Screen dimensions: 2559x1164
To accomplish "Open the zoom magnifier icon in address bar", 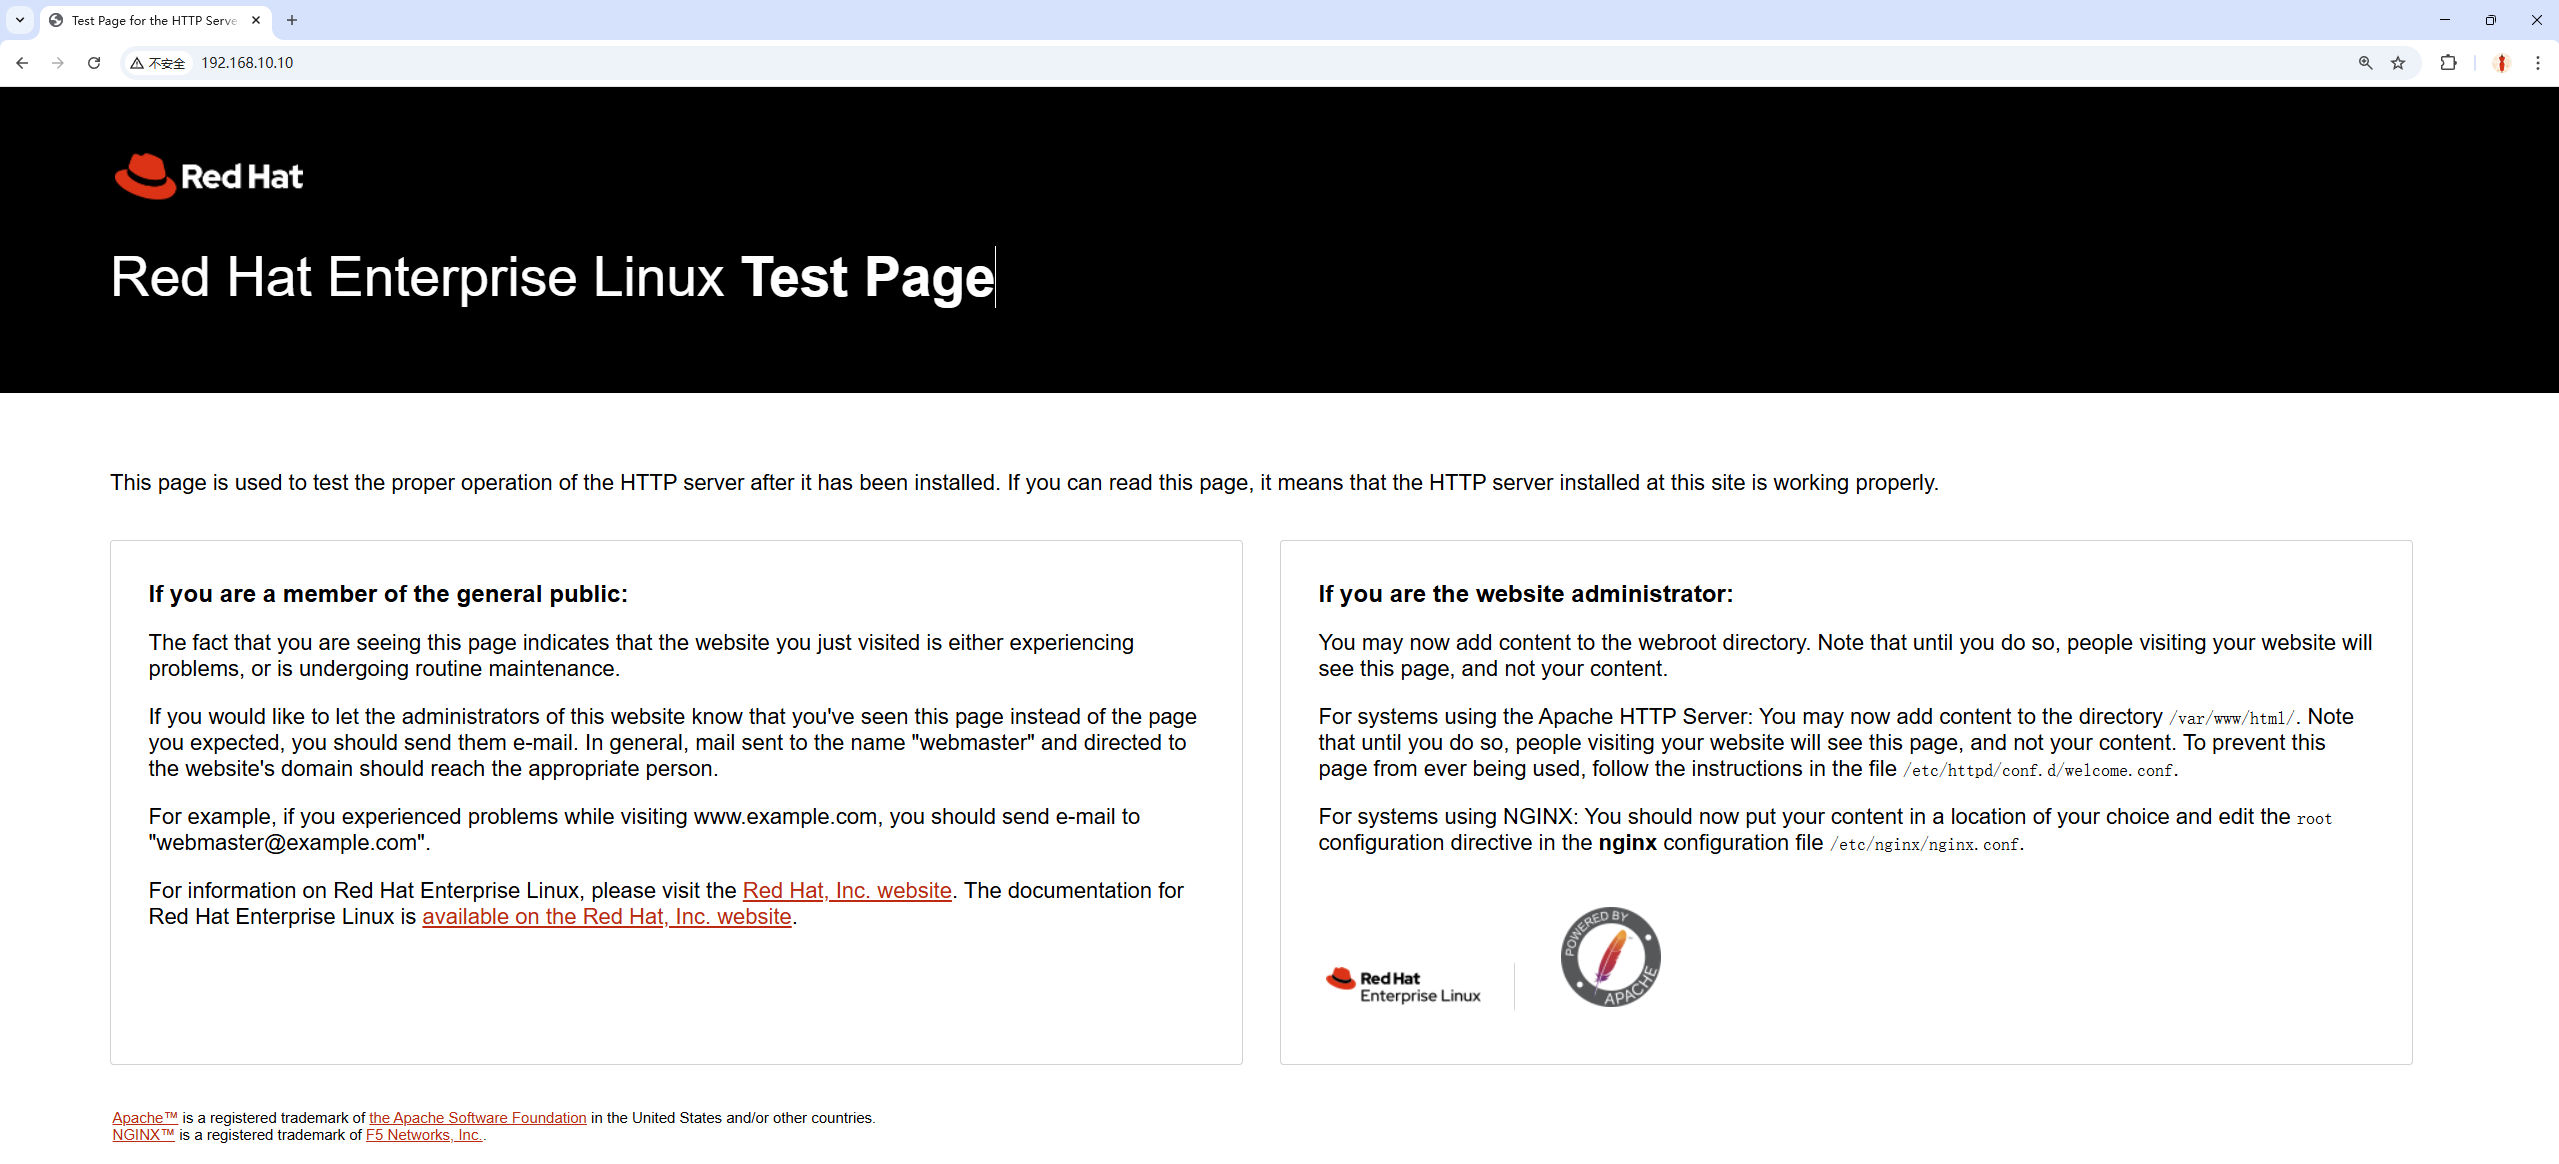I will [x=2365, y=63].
